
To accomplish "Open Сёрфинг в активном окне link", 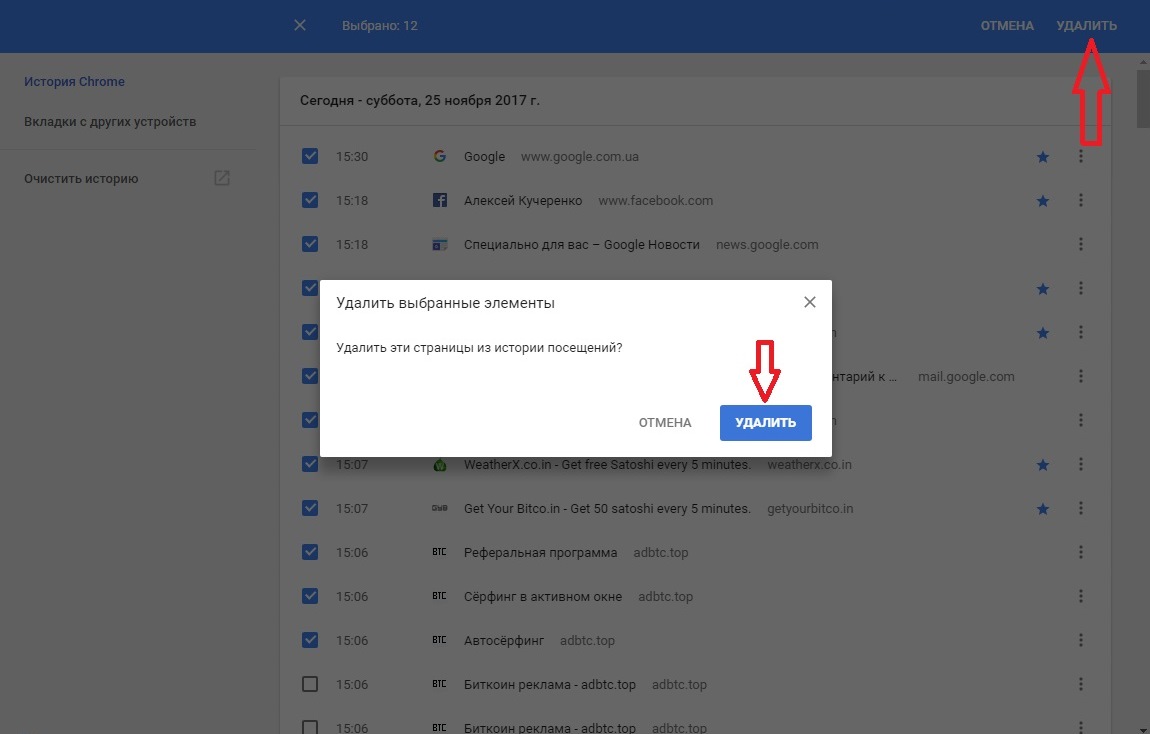I will point(543,596).
